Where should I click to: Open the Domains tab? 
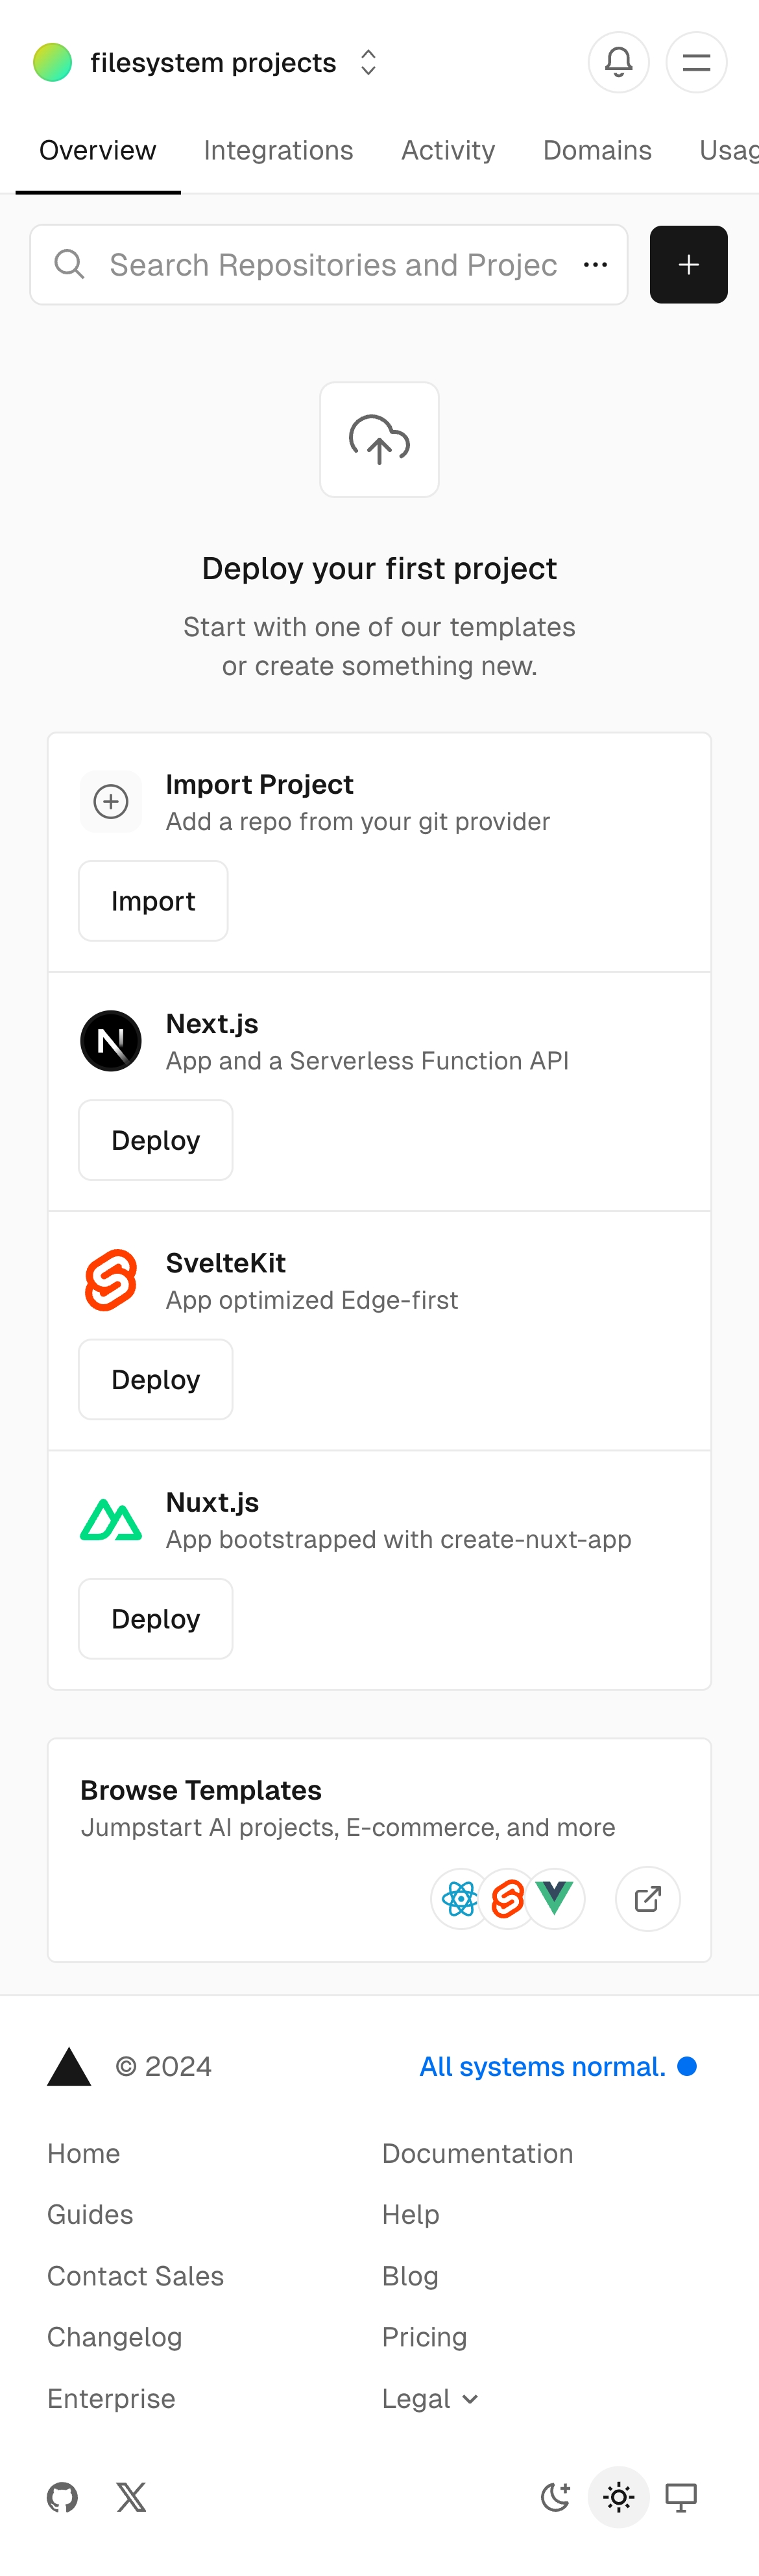(597, 150)
